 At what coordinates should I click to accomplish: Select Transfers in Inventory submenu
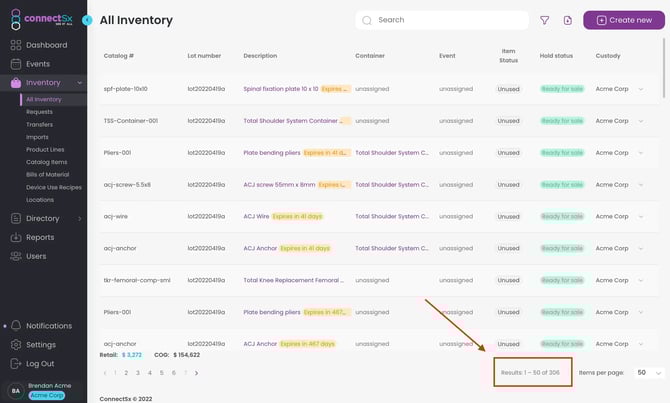click(40, 125)
